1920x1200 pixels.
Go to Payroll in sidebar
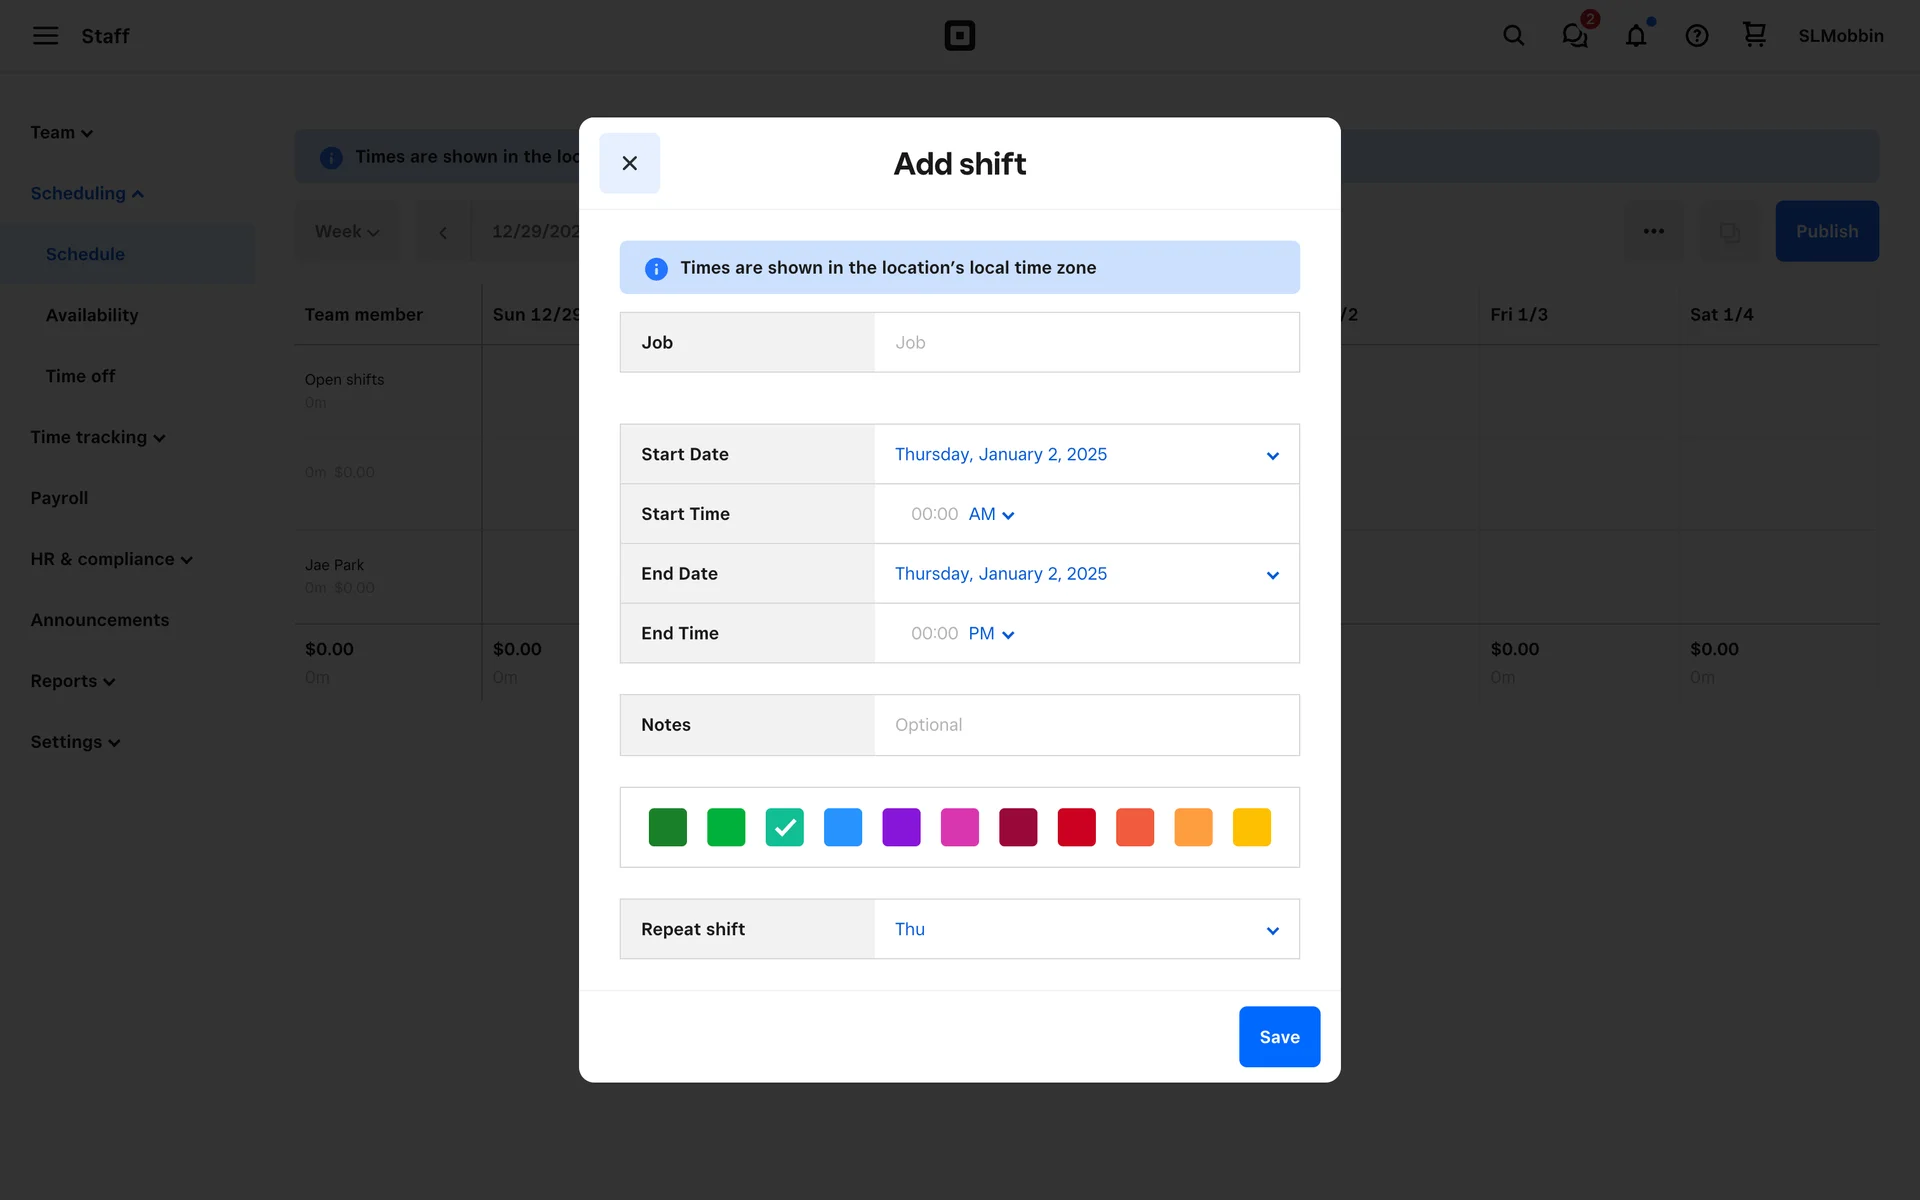[59, 498]
